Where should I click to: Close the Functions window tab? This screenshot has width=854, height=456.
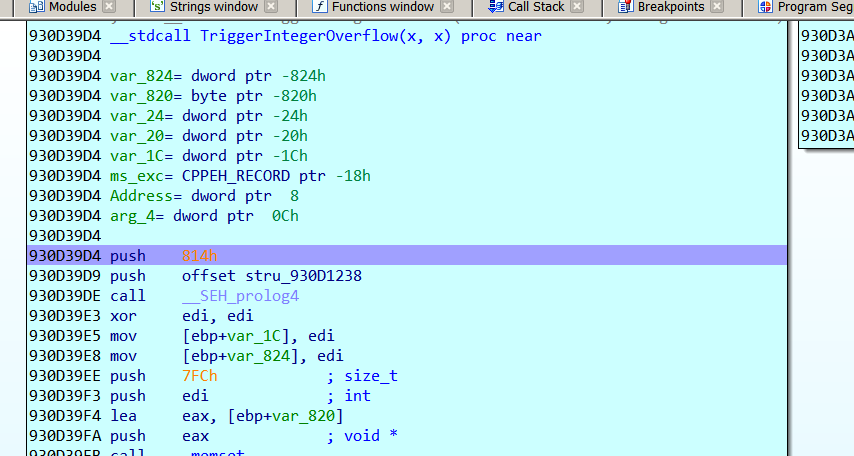[x=449, y=7]
